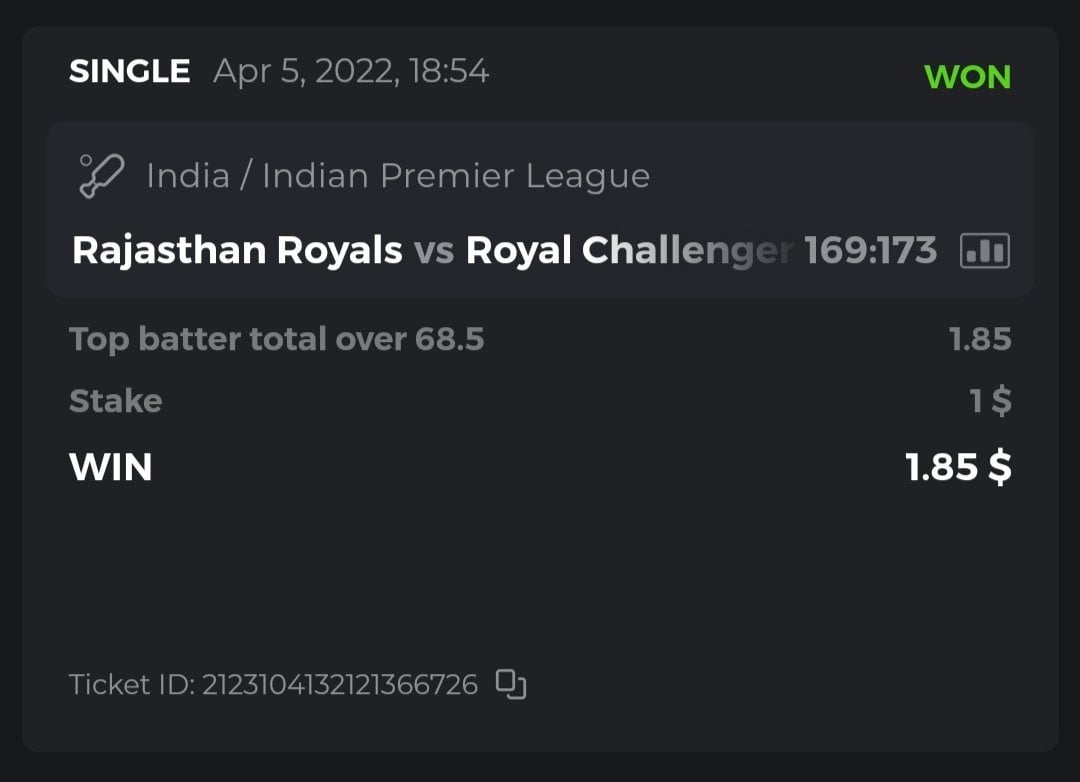The width and height of the screenshot is (1080, 782).
Task: Click the Stake label
Action: tap(115, 401)
